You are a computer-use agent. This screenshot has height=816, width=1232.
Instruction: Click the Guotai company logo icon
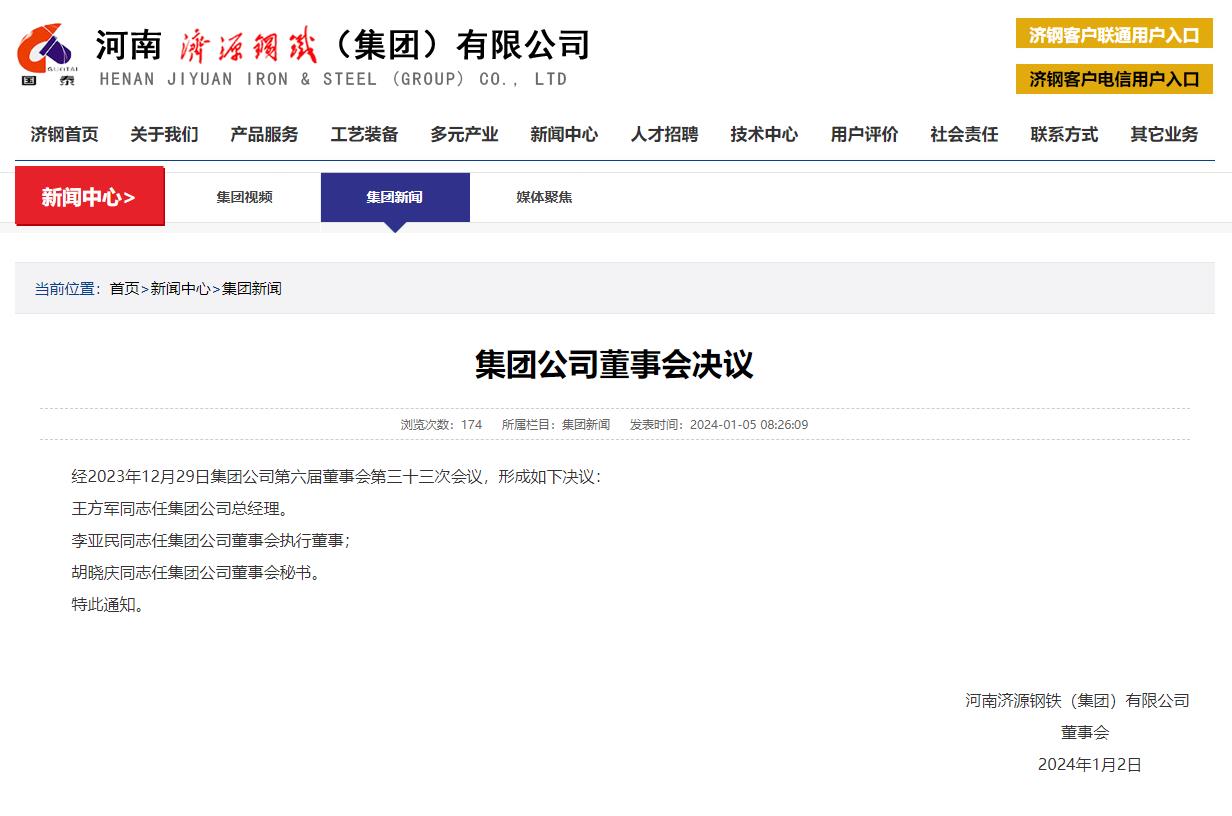[46, 54]
